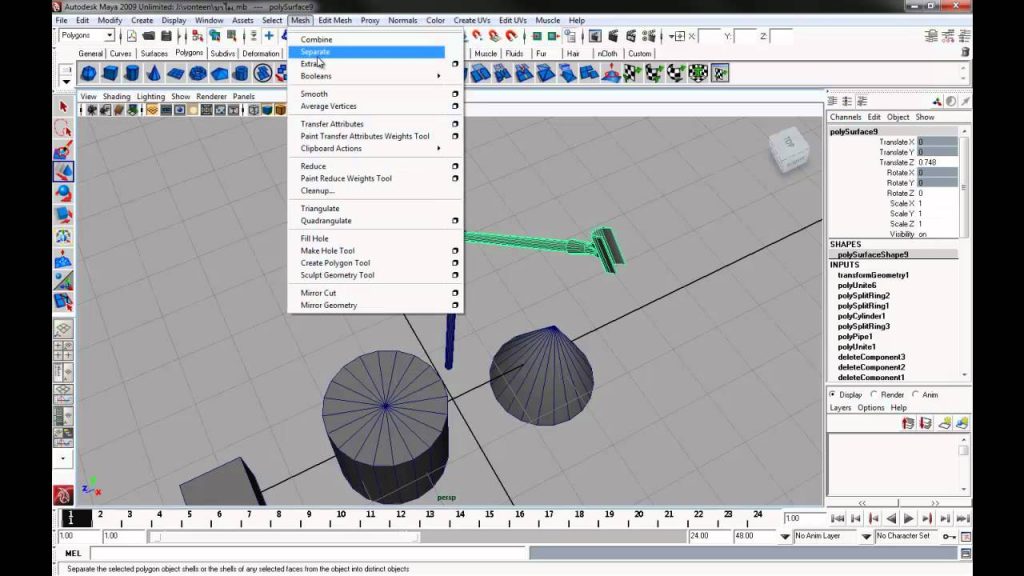Toggle the second snap magnet icon
1024x576 pixels.
(494, 36)
